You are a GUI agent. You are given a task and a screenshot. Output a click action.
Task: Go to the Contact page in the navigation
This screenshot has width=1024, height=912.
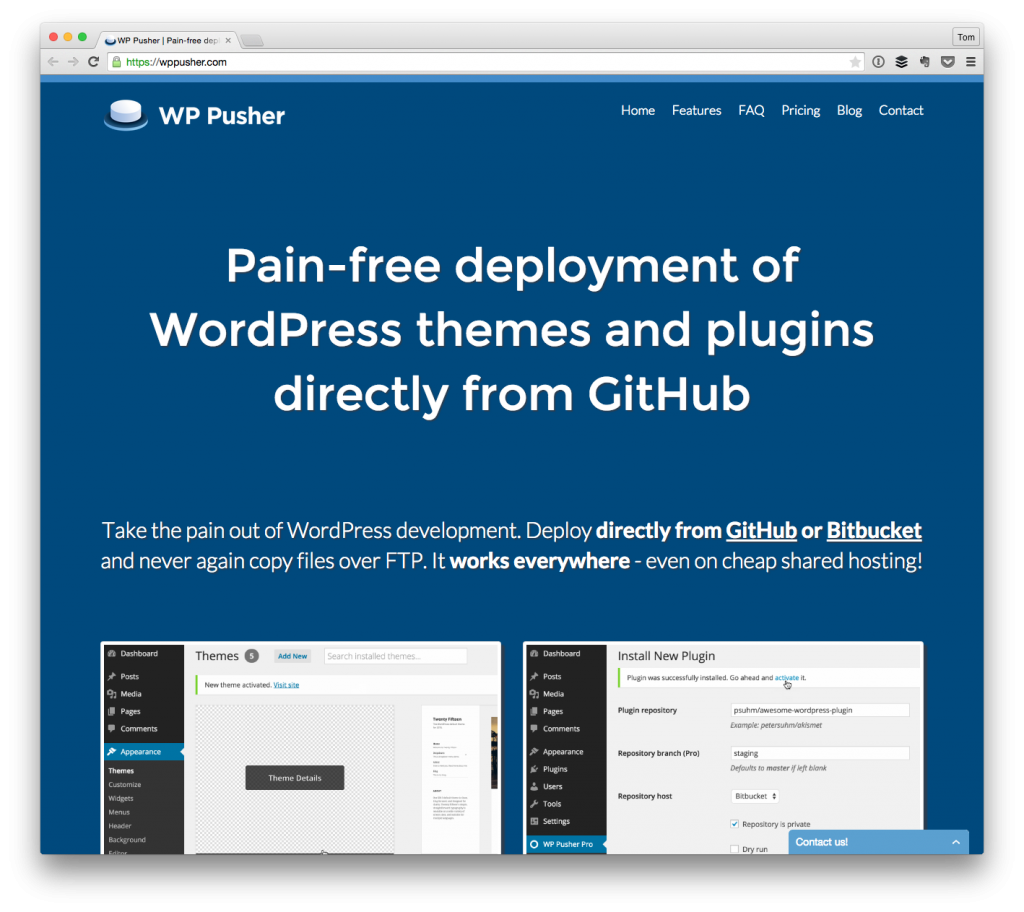point(901,110)
